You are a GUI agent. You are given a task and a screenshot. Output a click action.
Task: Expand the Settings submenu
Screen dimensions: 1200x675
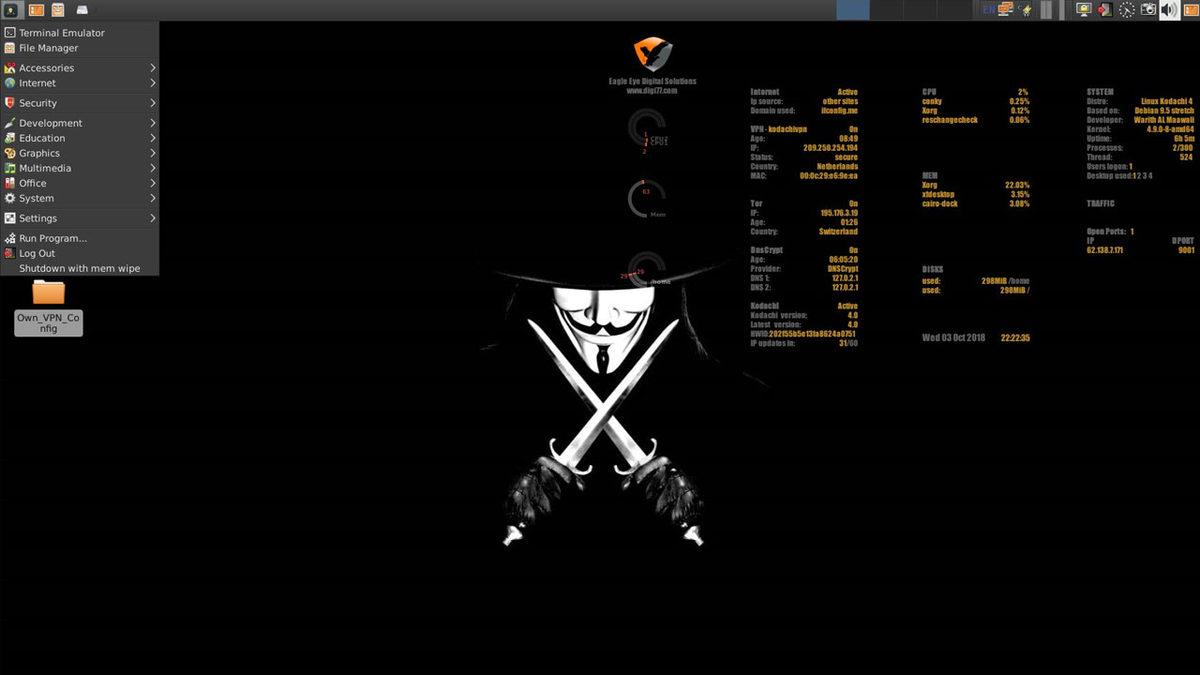tap(37, 218)
